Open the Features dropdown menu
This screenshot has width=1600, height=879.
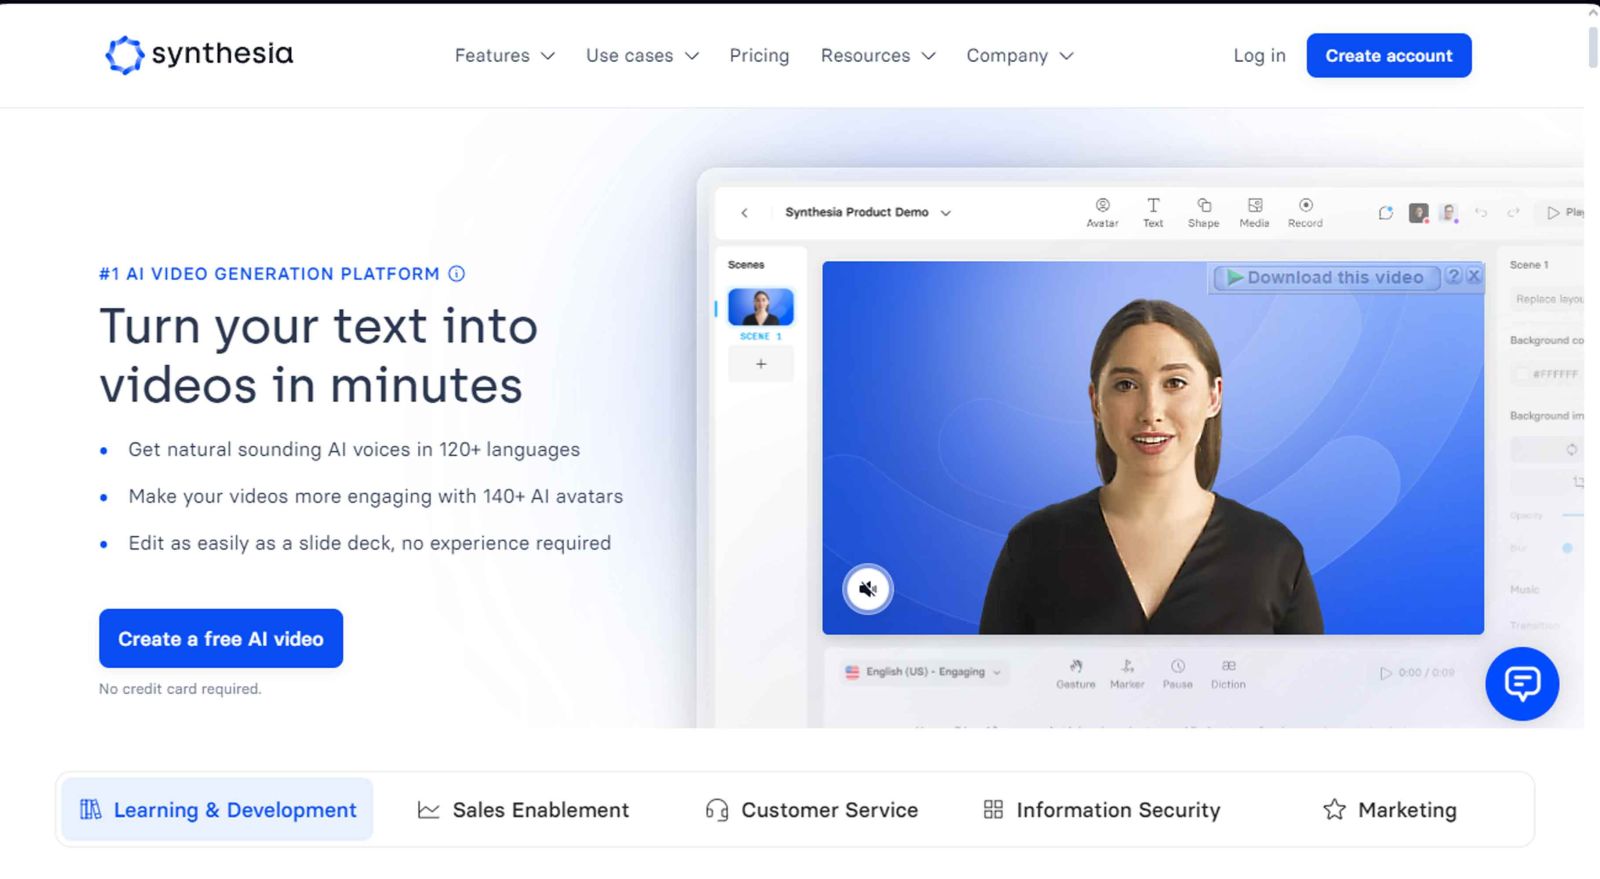point(504,56)
